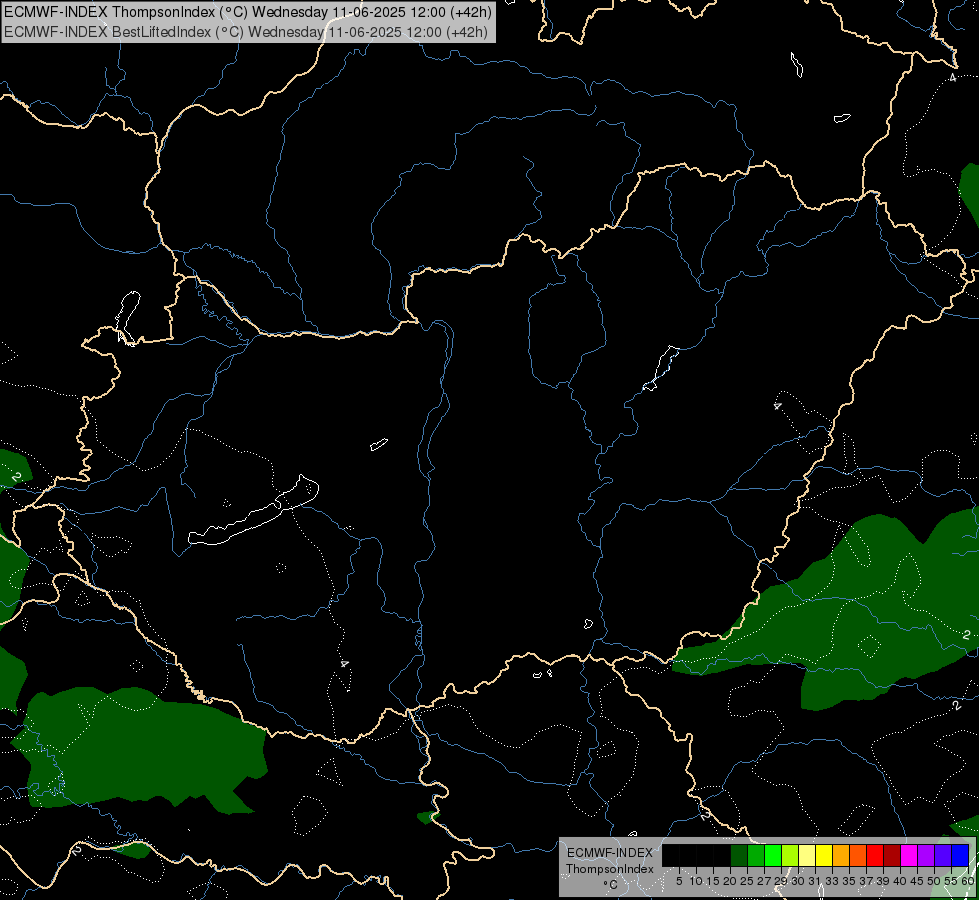
Task: Click the bright red 37–39 legend swatch
Action: [875, 855]
